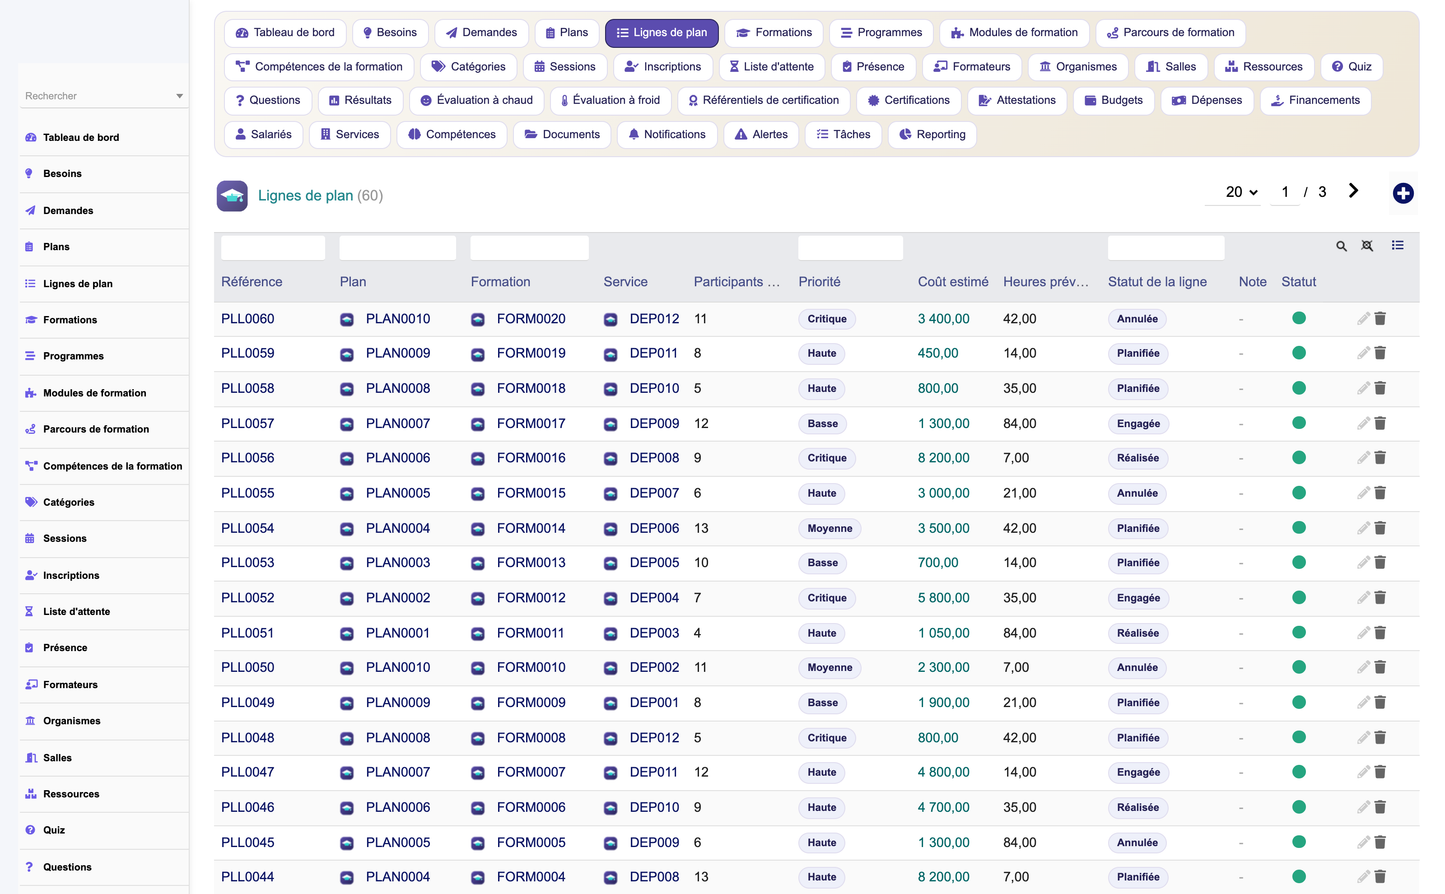The width and height of the screenshot is (1445, 894).
Task: Click Moyenne priority badge of PLL0054
Action: point(830,528)
